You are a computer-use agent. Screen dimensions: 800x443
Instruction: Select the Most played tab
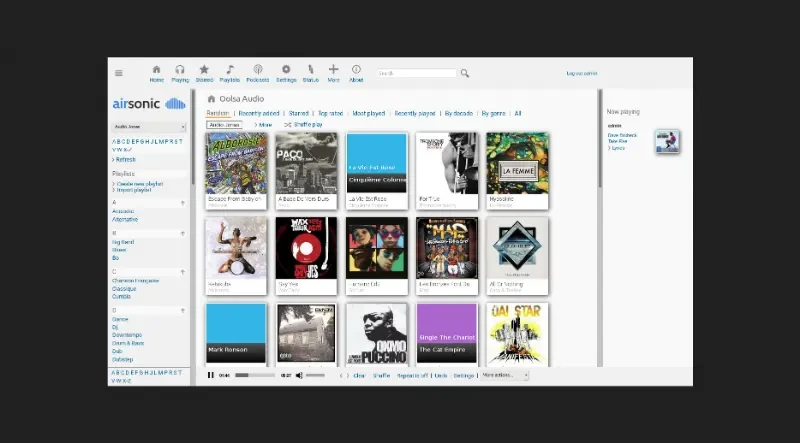pyautogui.click(x=369, y=113)
